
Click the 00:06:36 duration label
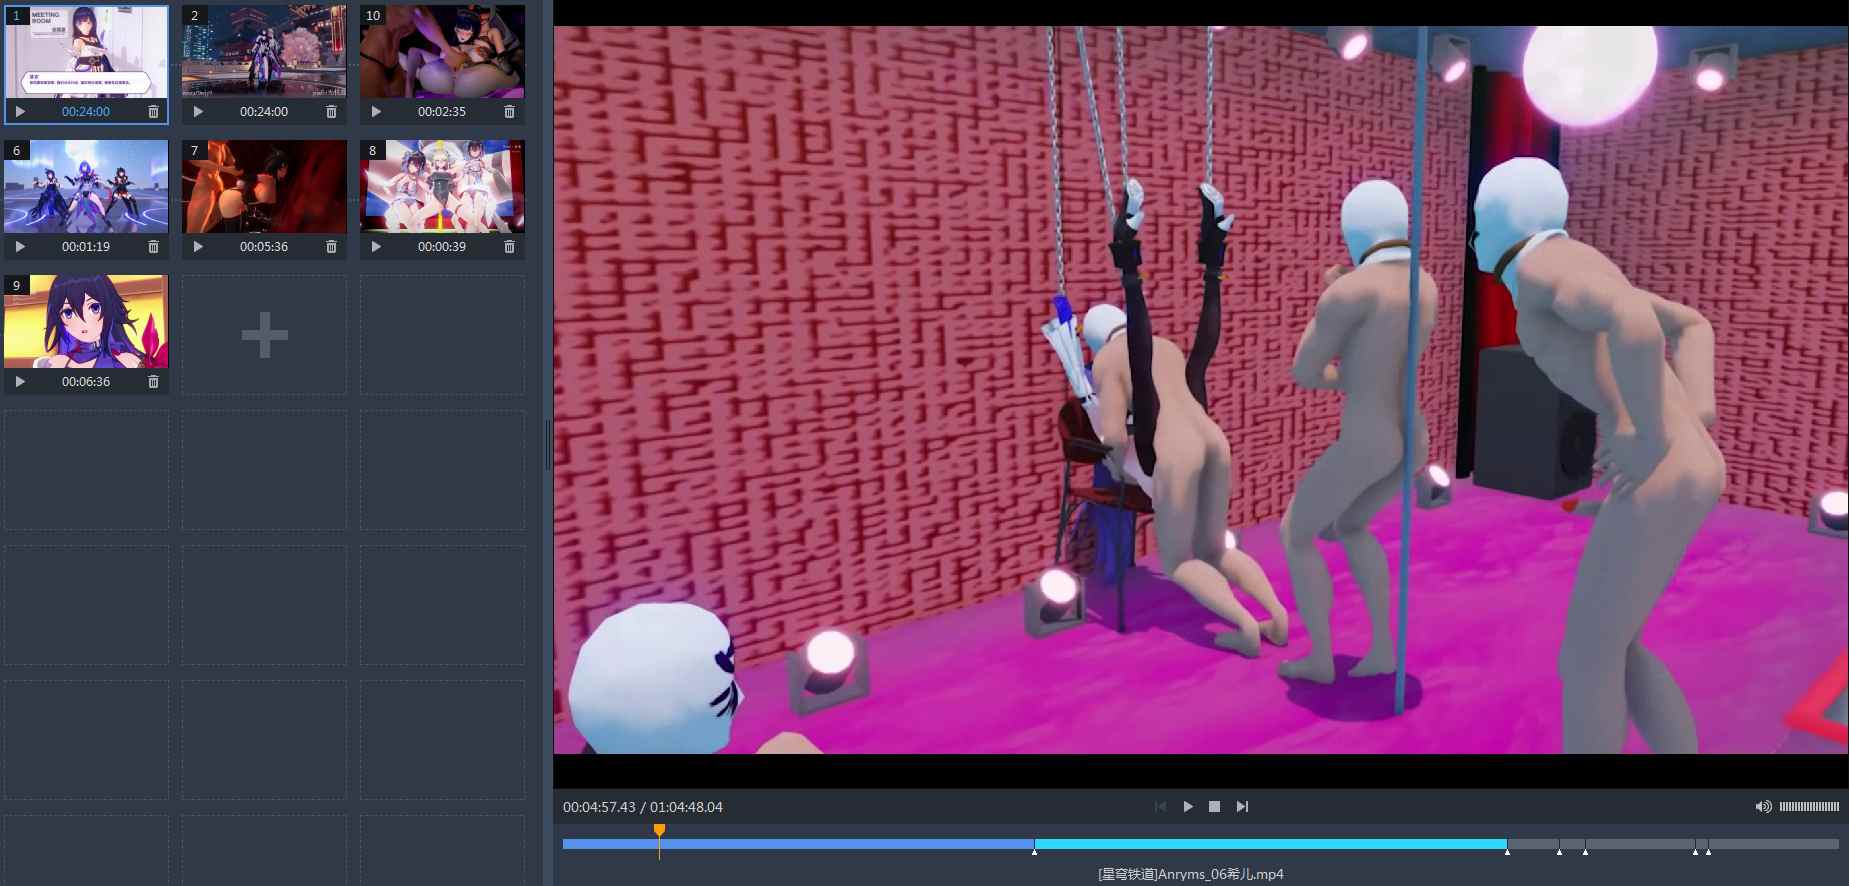(x=86, y=382)
